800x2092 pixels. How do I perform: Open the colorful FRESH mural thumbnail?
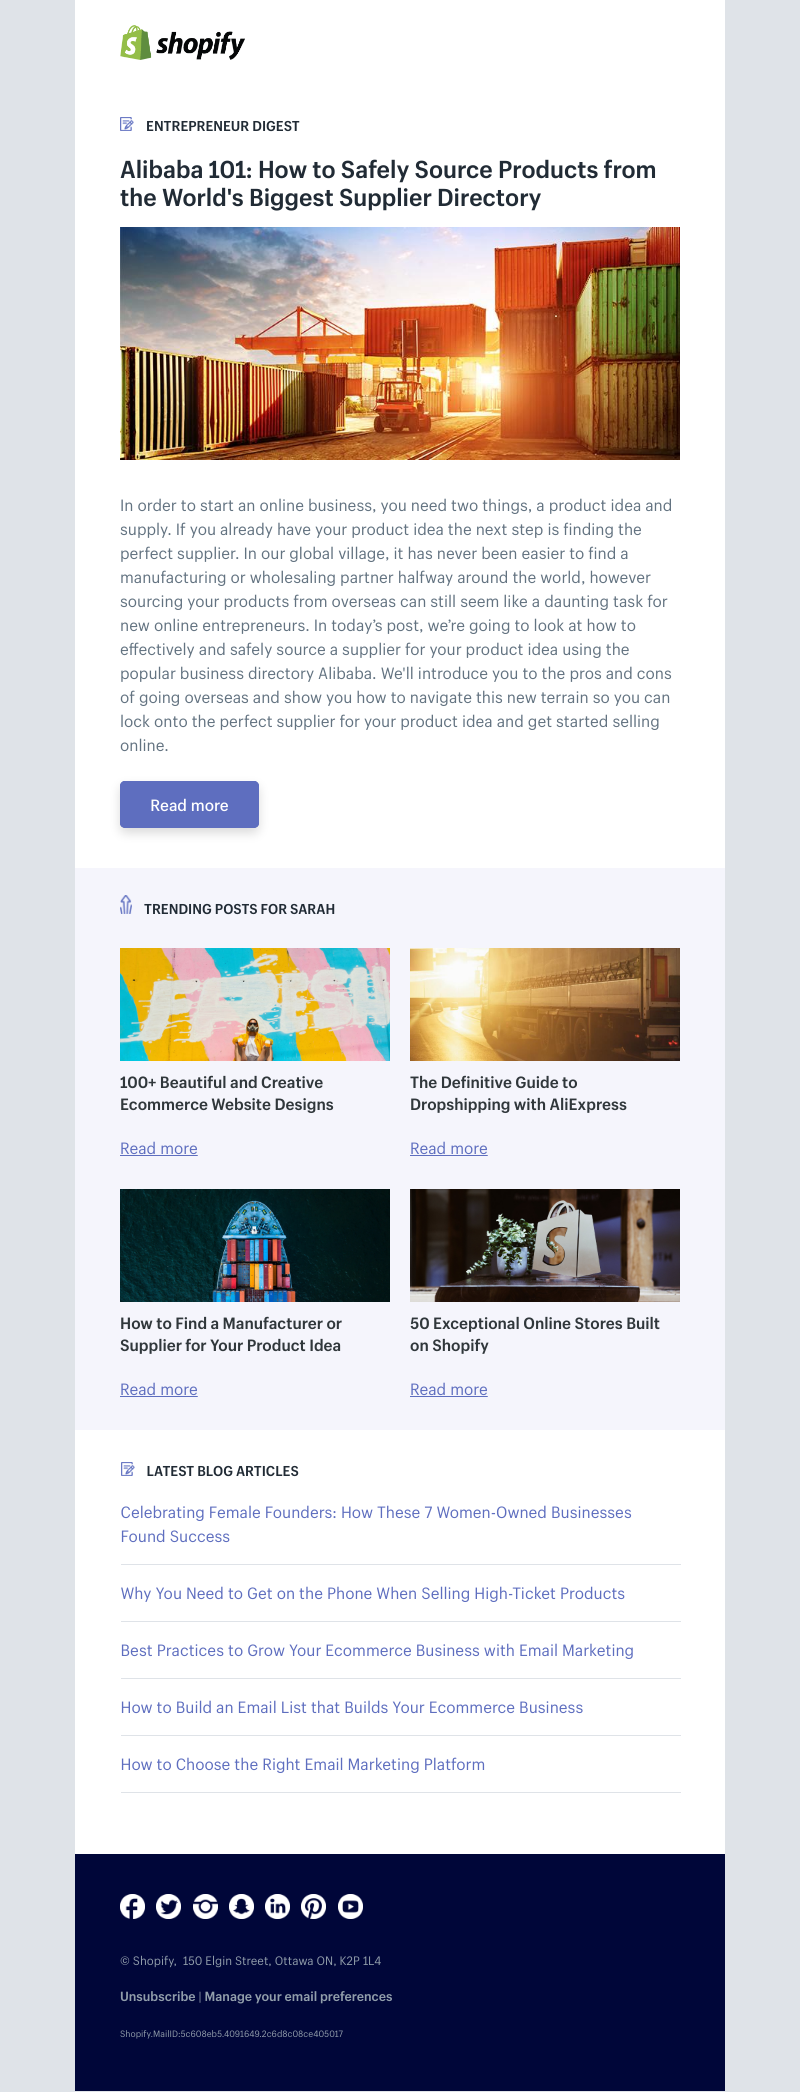[x=255, y=1004]
